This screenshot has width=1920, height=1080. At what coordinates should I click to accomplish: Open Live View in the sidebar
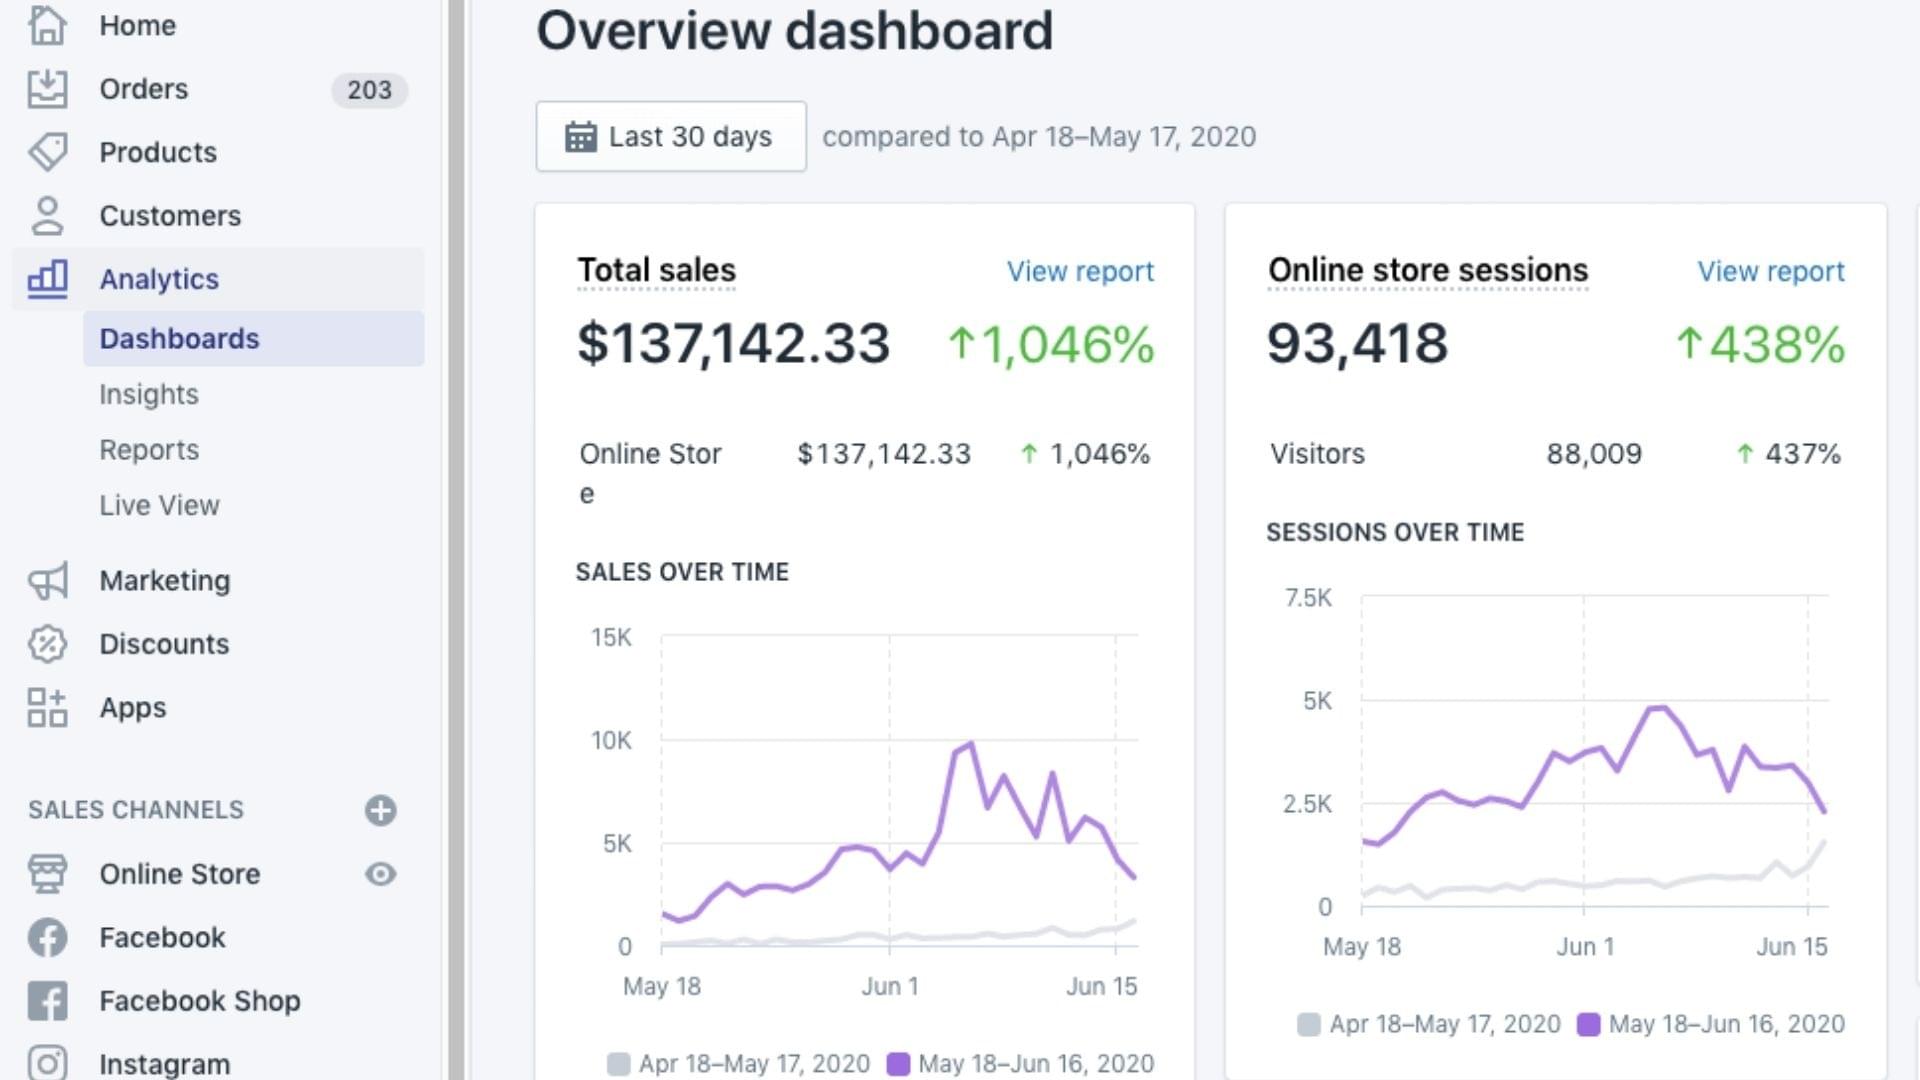pos(159,505)
